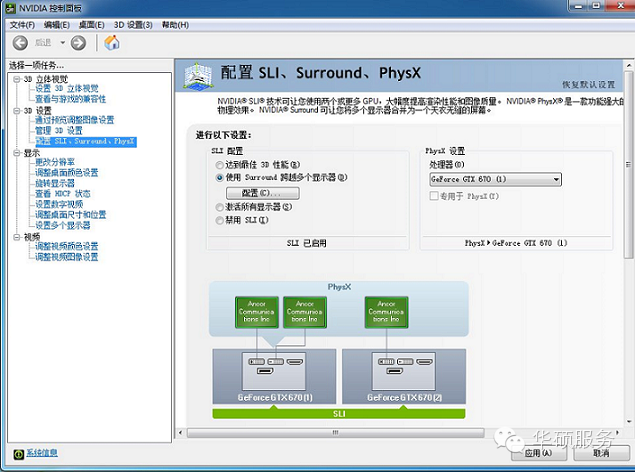The height and width of the screenshot is (472, 635).
Task: Open the 3D 设置(3) menu
Action: (133, 25)
